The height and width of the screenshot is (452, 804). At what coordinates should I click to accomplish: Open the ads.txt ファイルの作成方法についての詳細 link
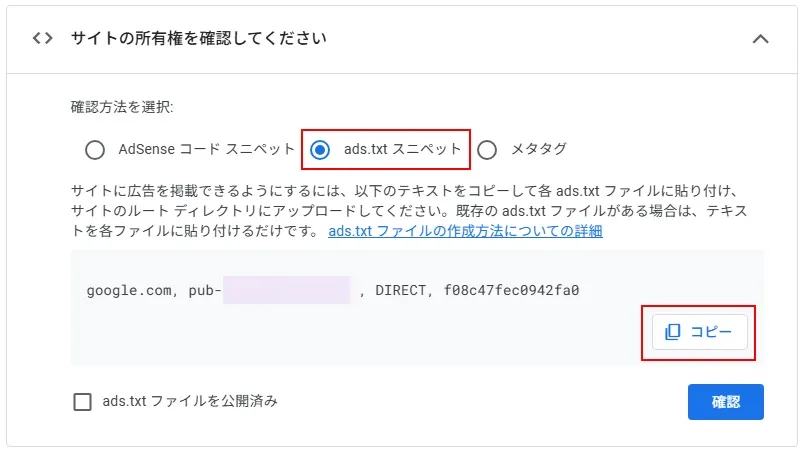(465, 231)
